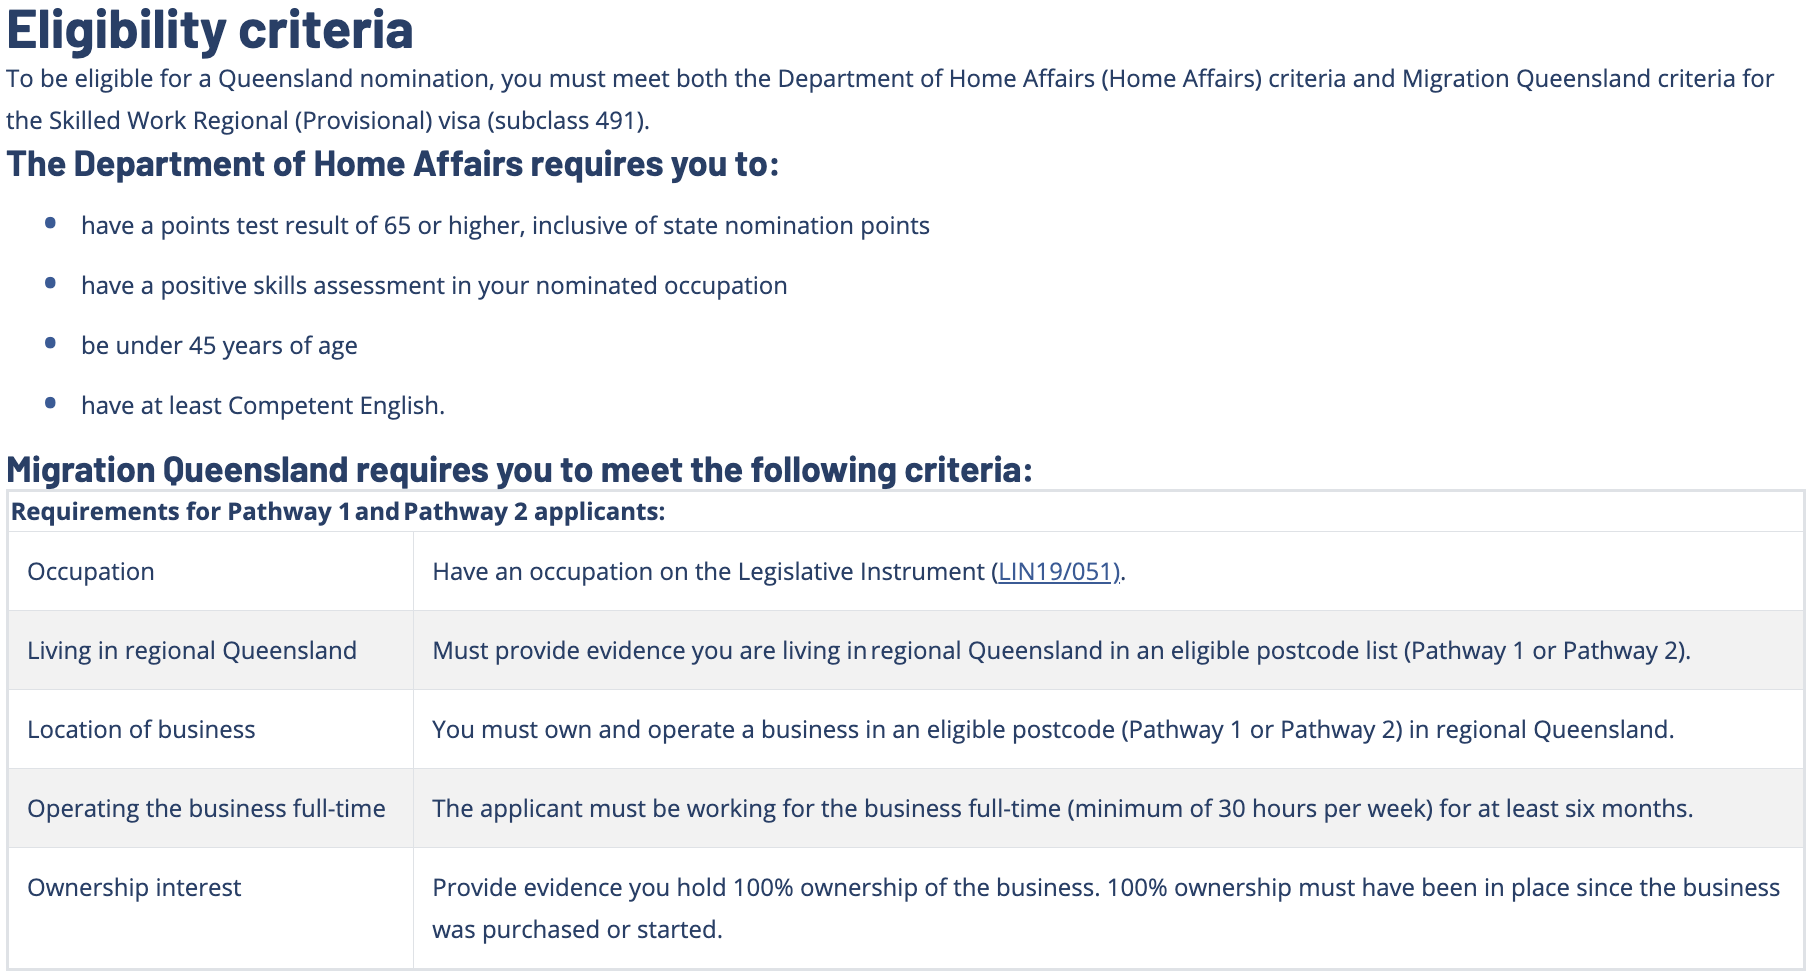
Task: Click the "Eligibility criteria" main heading
Action: point(210,29)
